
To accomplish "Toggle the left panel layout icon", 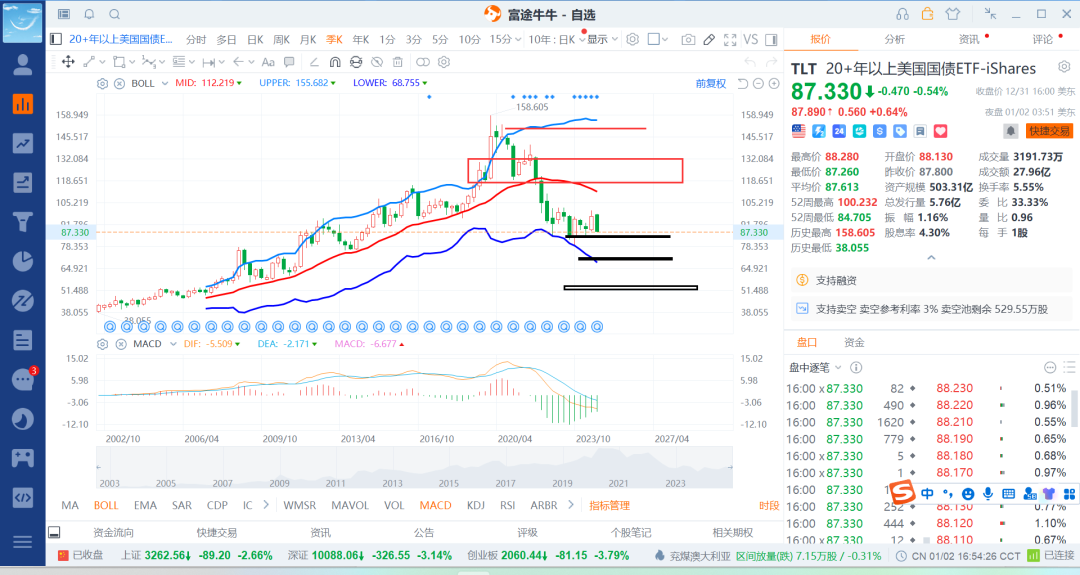I will click(56, 39).
